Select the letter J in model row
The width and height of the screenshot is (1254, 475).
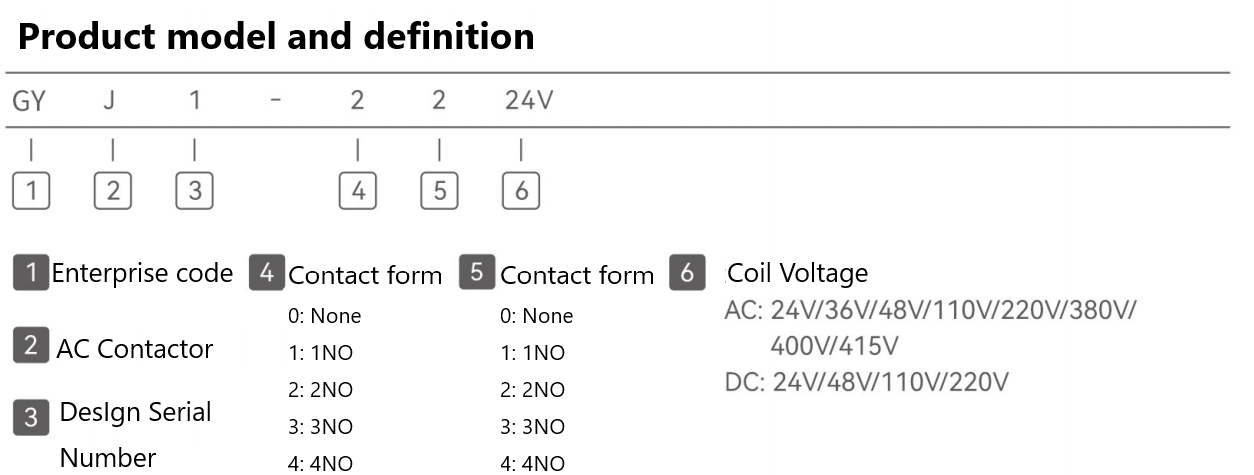(x=111, y=102)
